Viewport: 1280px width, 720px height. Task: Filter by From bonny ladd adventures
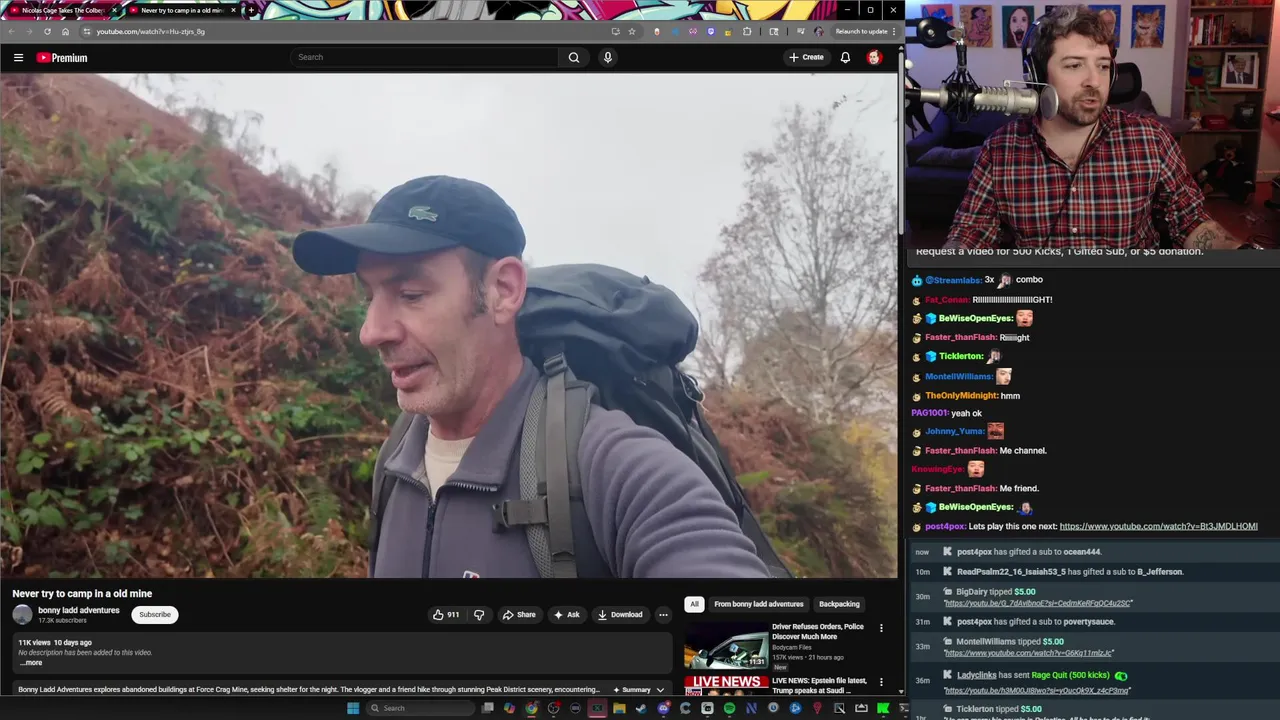click(x=759, y=604)
